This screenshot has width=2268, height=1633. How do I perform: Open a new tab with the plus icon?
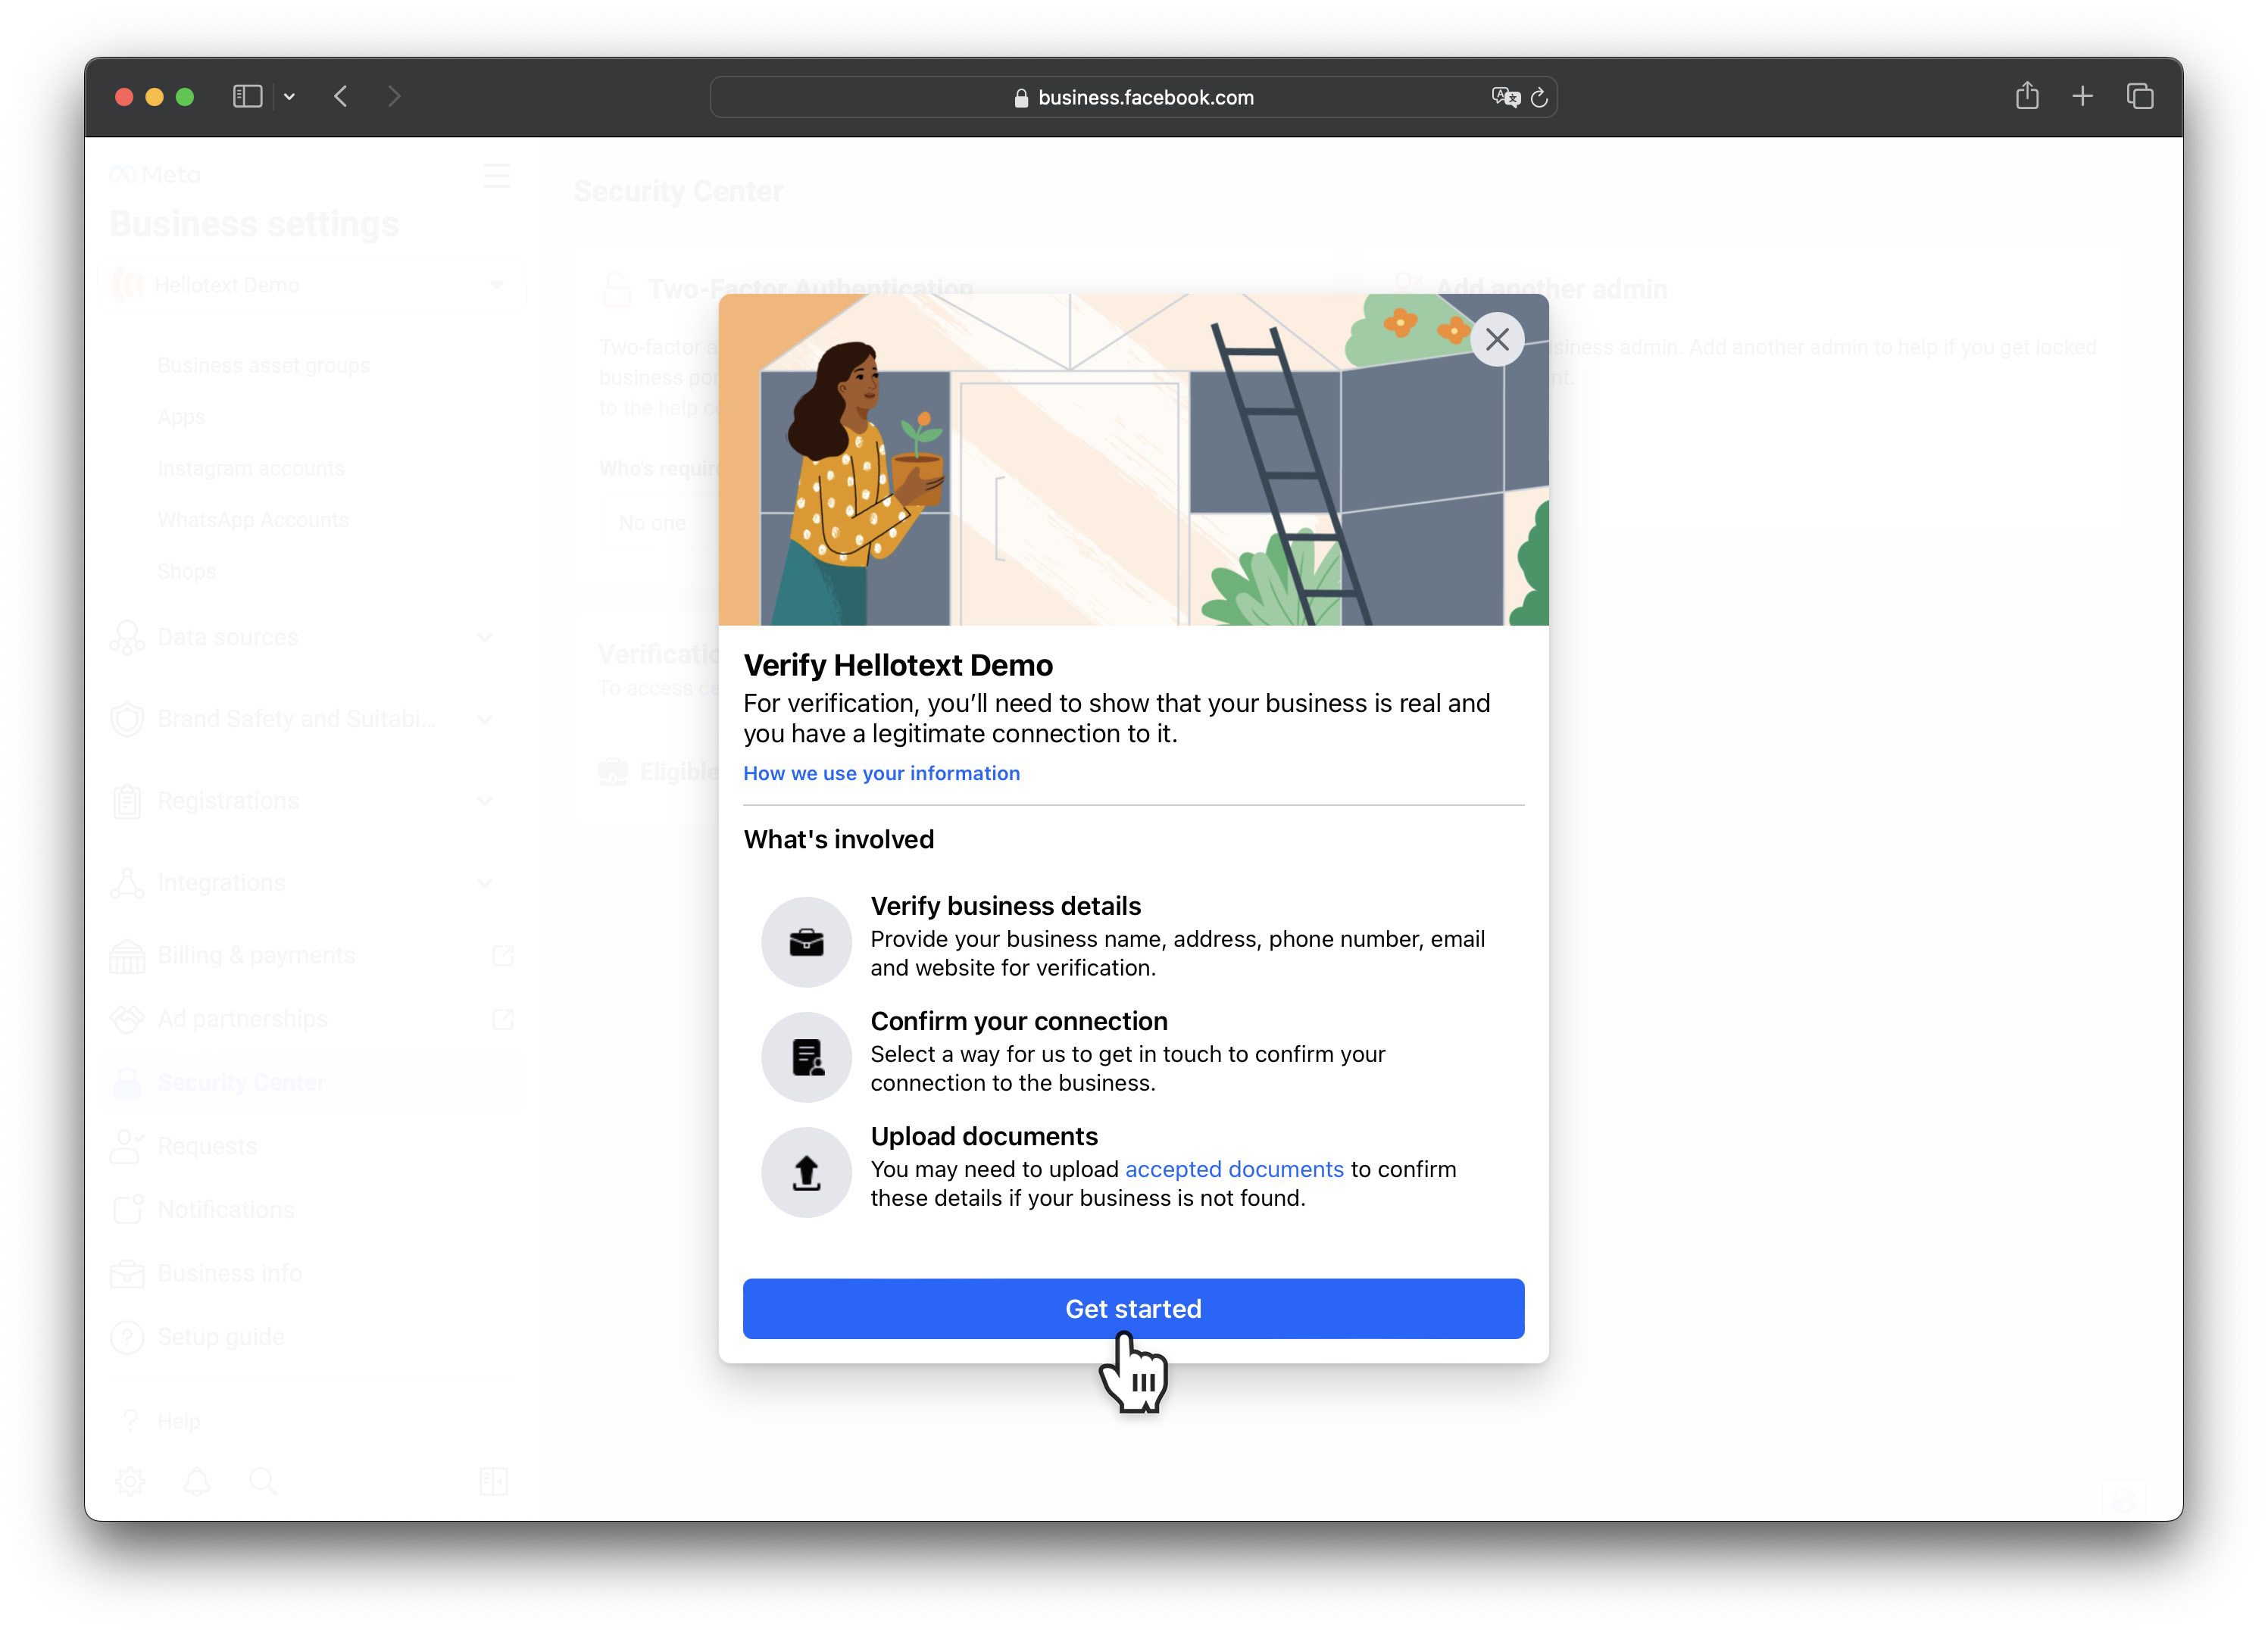[x=2083, y=96]
